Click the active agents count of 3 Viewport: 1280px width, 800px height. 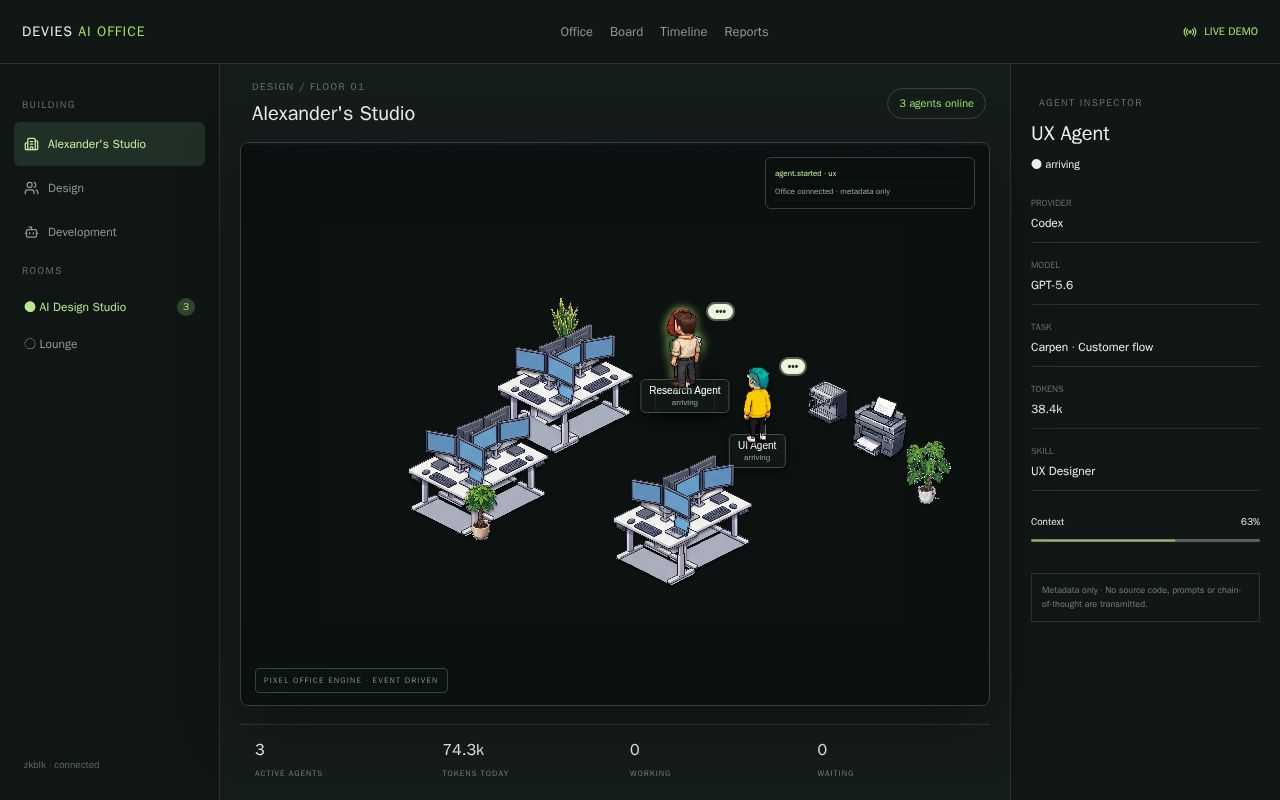click(x=260, y=750)
